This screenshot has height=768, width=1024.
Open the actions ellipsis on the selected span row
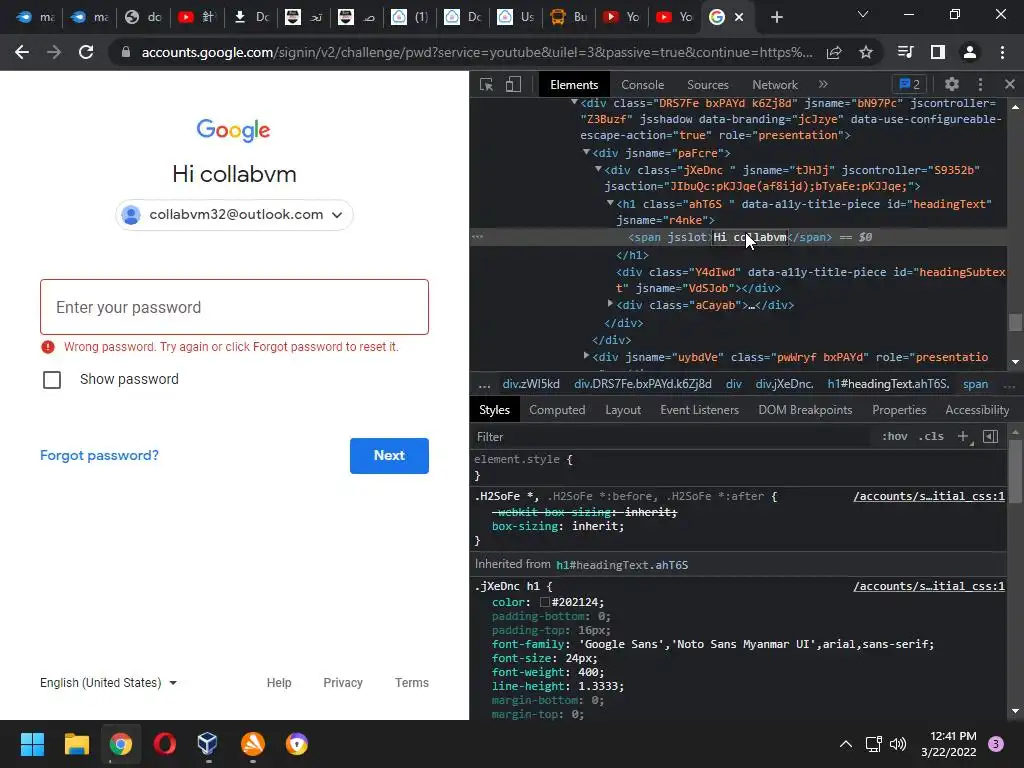point(477,236)
